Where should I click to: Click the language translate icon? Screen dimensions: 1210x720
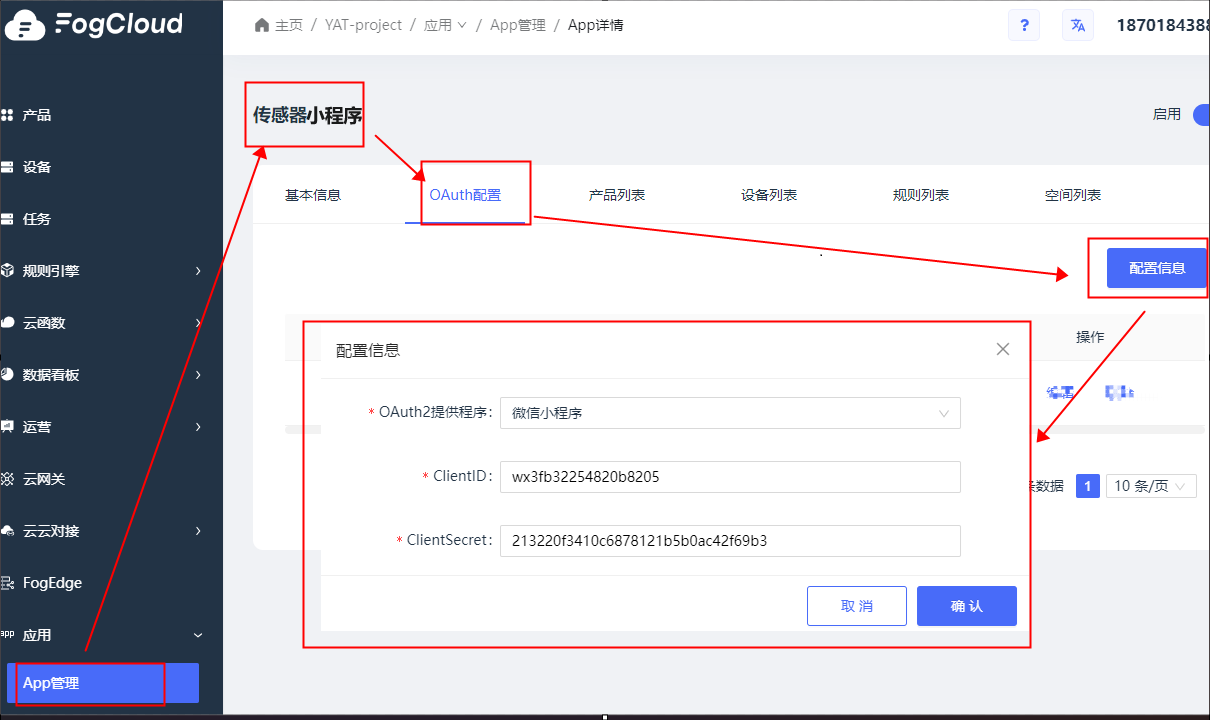point(1077,25)
